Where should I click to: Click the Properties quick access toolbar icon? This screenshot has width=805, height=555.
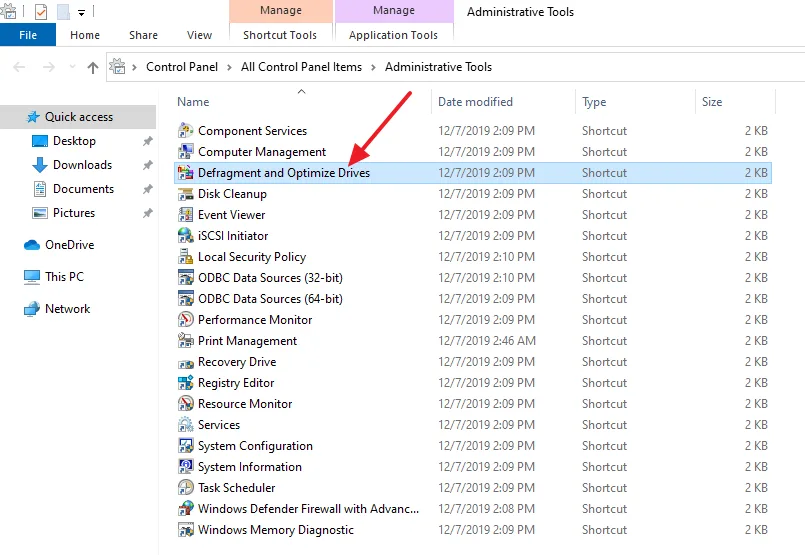coord(41,11)
